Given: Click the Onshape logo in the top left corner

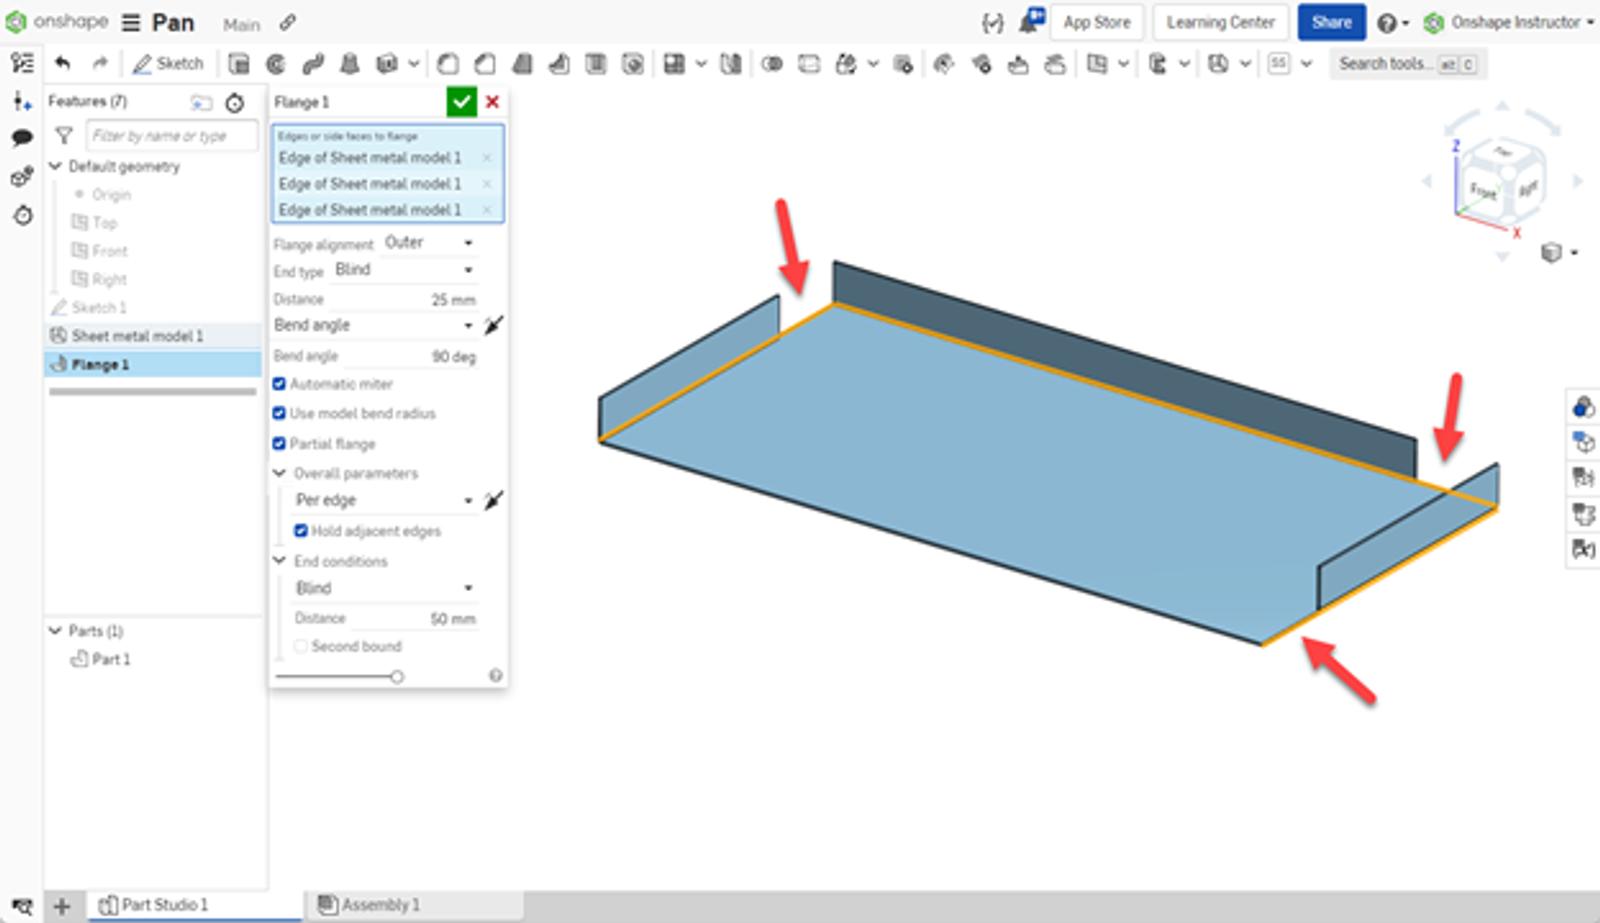Looking at the screenshot, I should pyautogui.click(x=16, y=22).
